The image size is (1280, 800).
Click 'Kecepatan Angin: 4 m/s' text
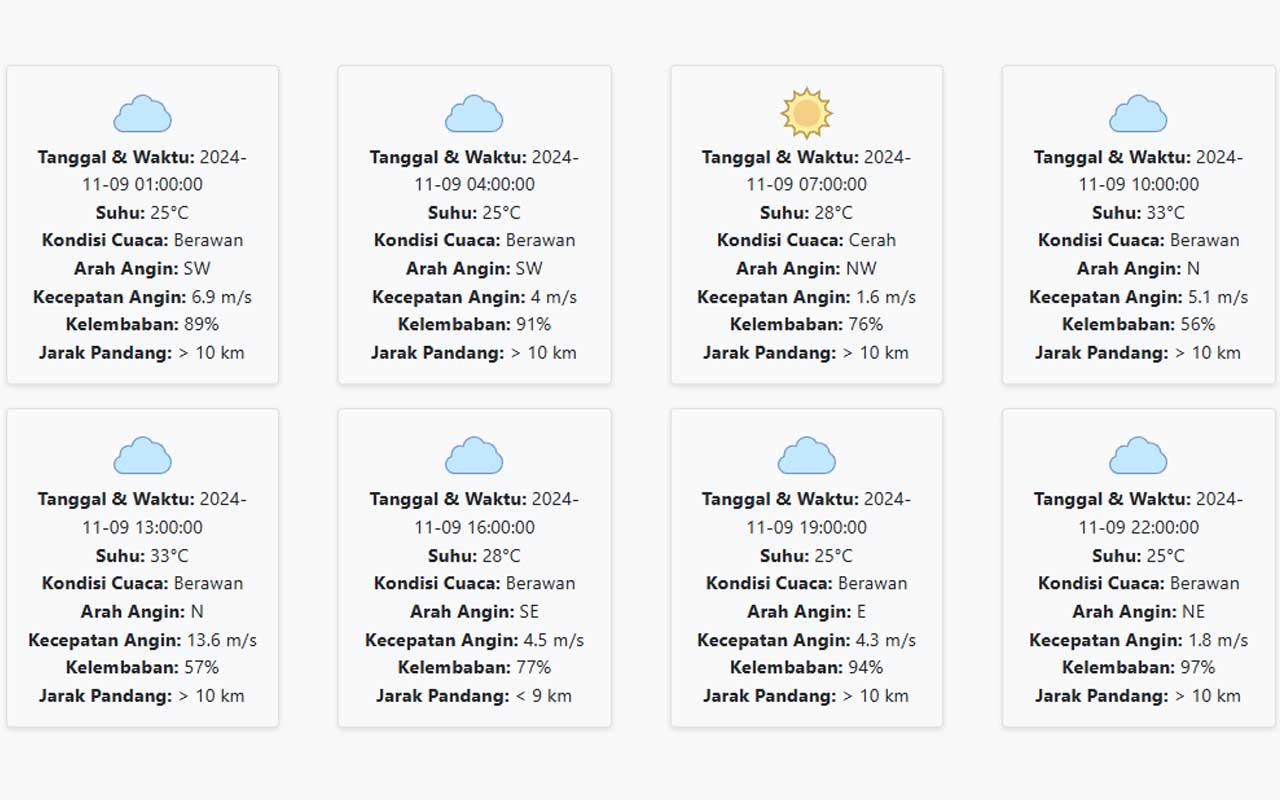point(474,296)
